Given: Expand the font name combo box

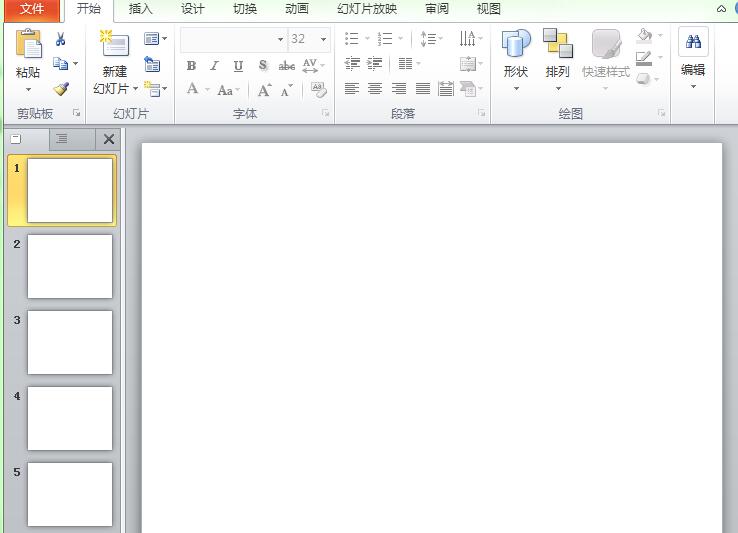Looking at the screenshot, I should click(280, 39).
